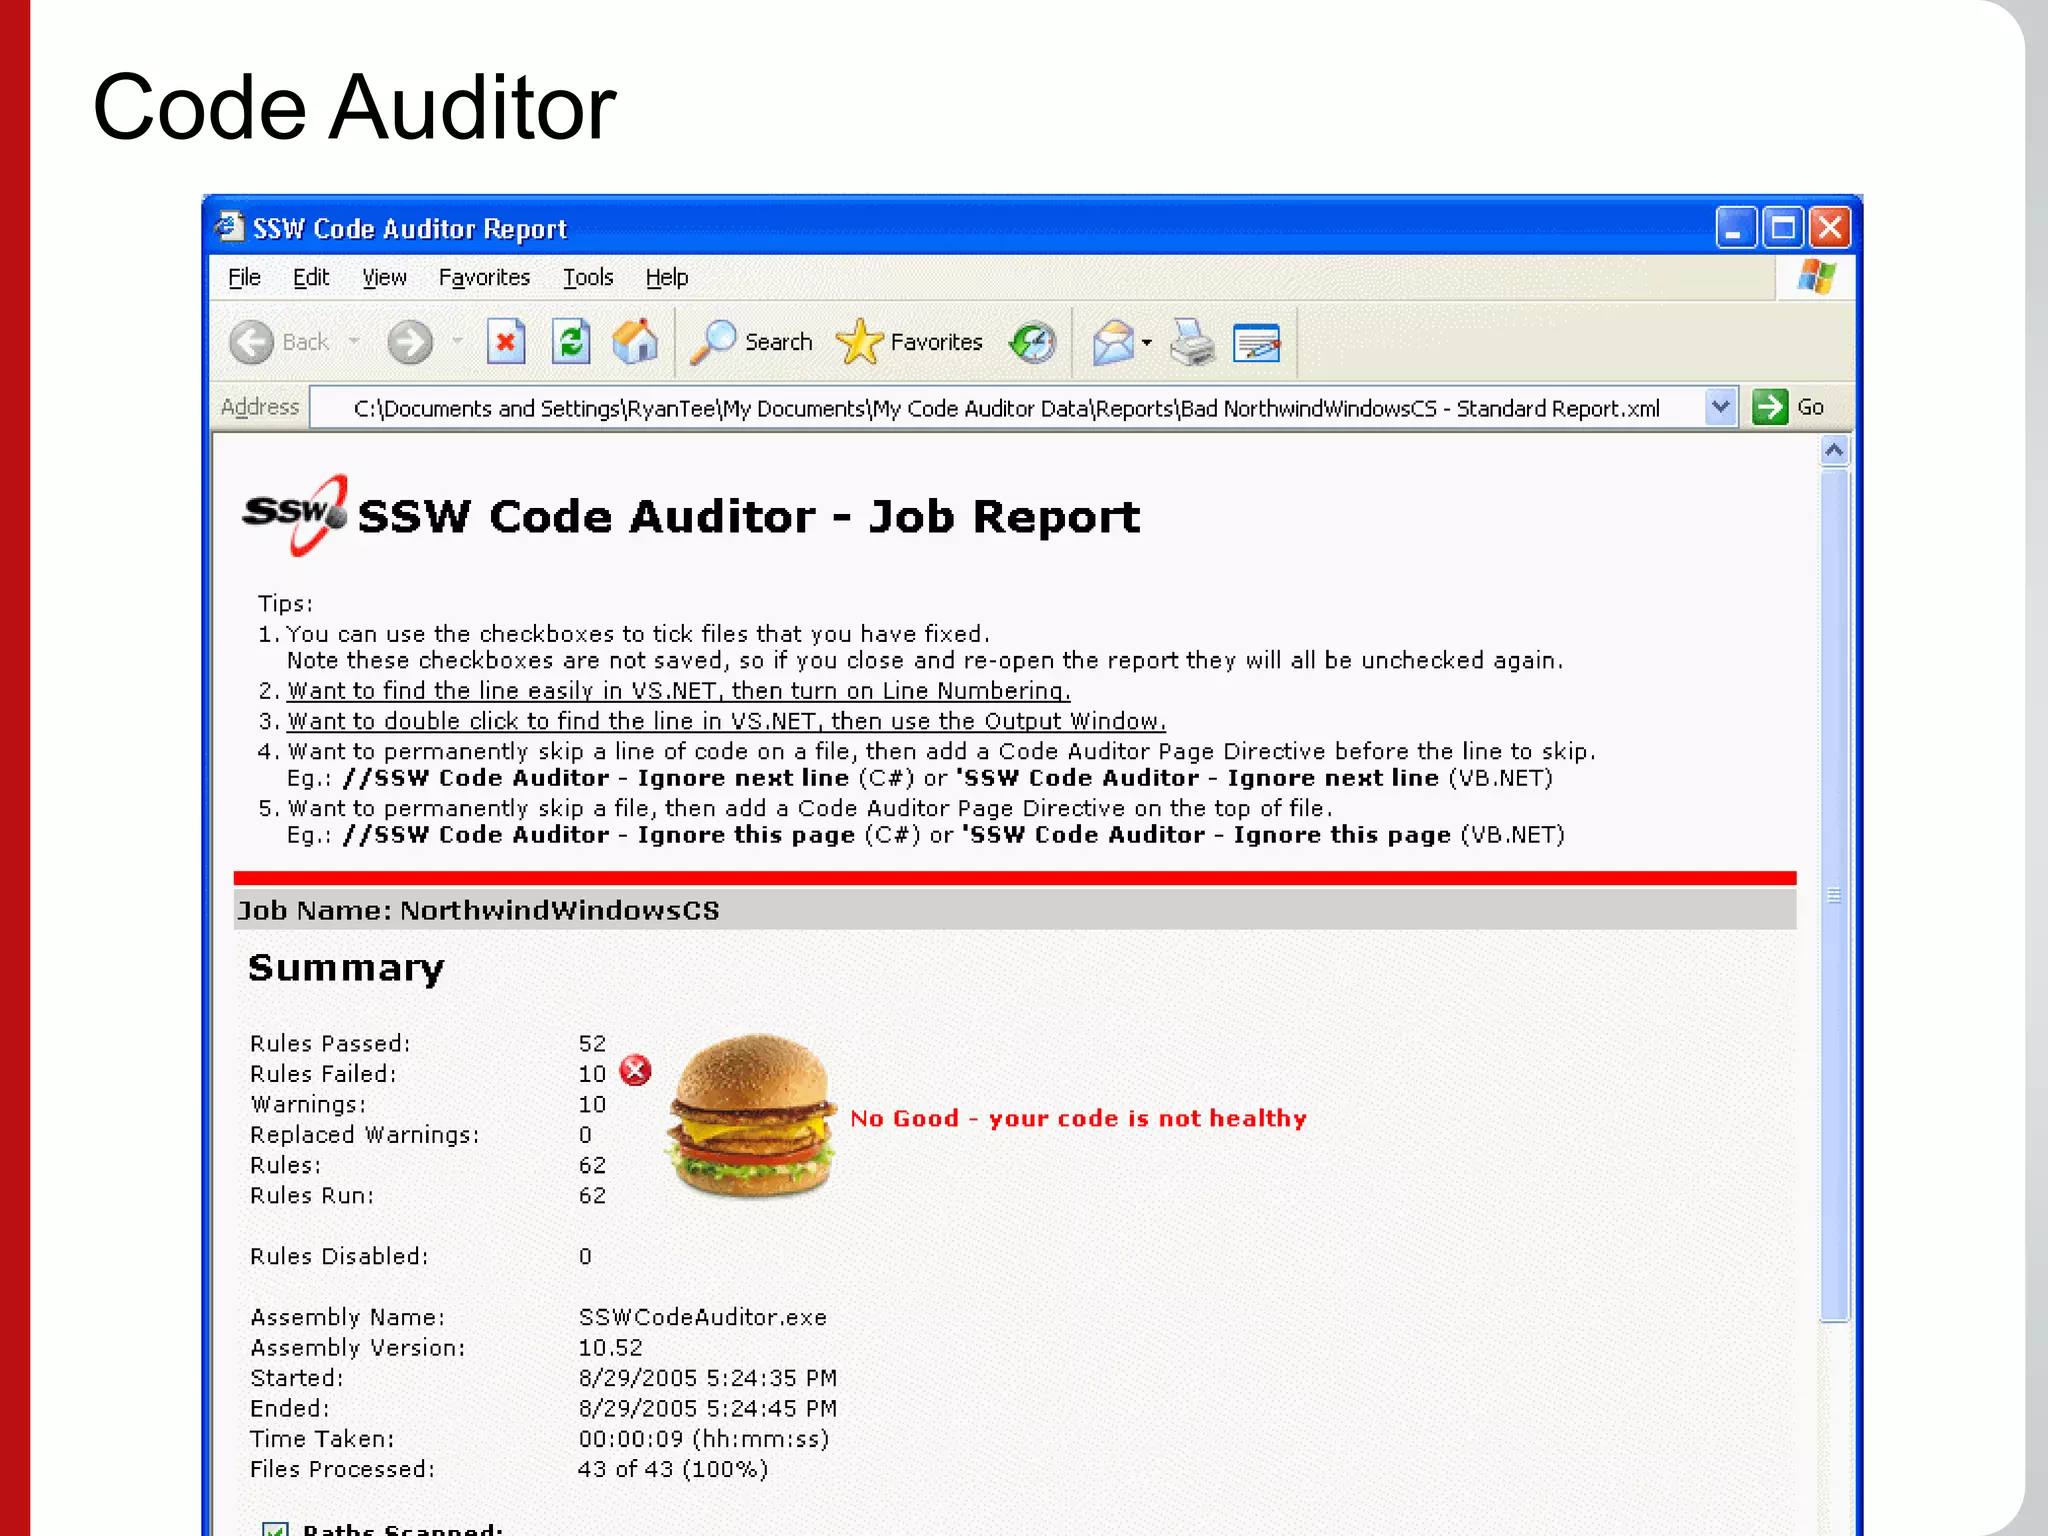This screenshot has width=2048, height=1536.
Task: Click the Back arrow button
Action: point(251,343)
